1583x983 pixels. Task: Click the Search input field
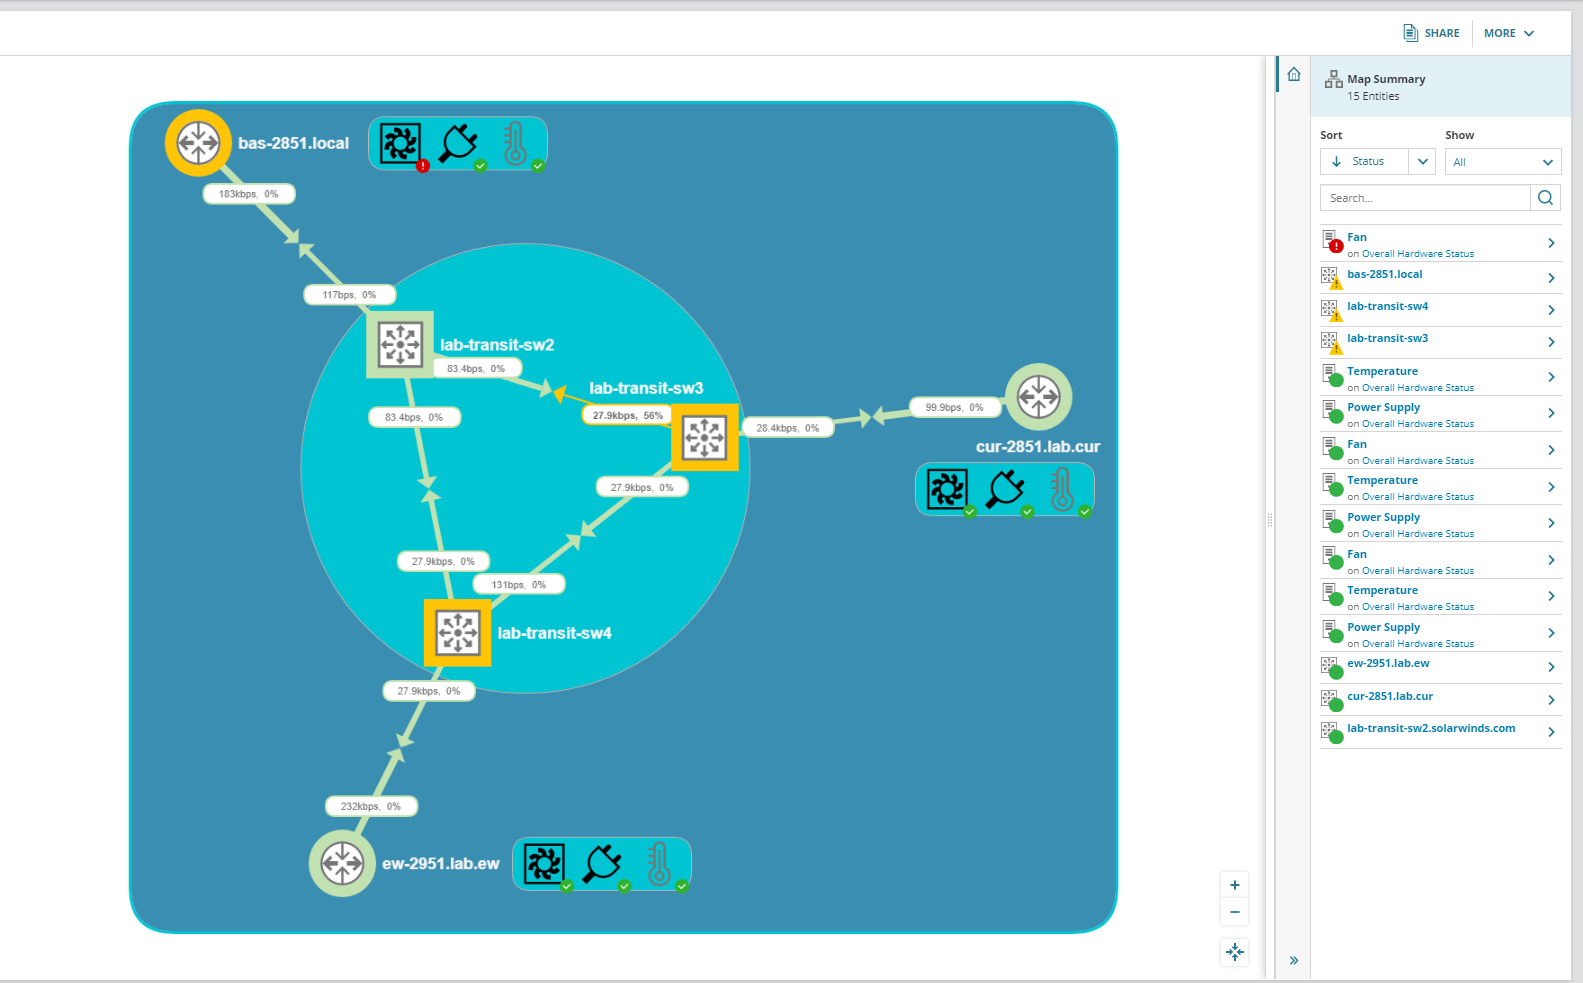click(x=1425, y=198)
